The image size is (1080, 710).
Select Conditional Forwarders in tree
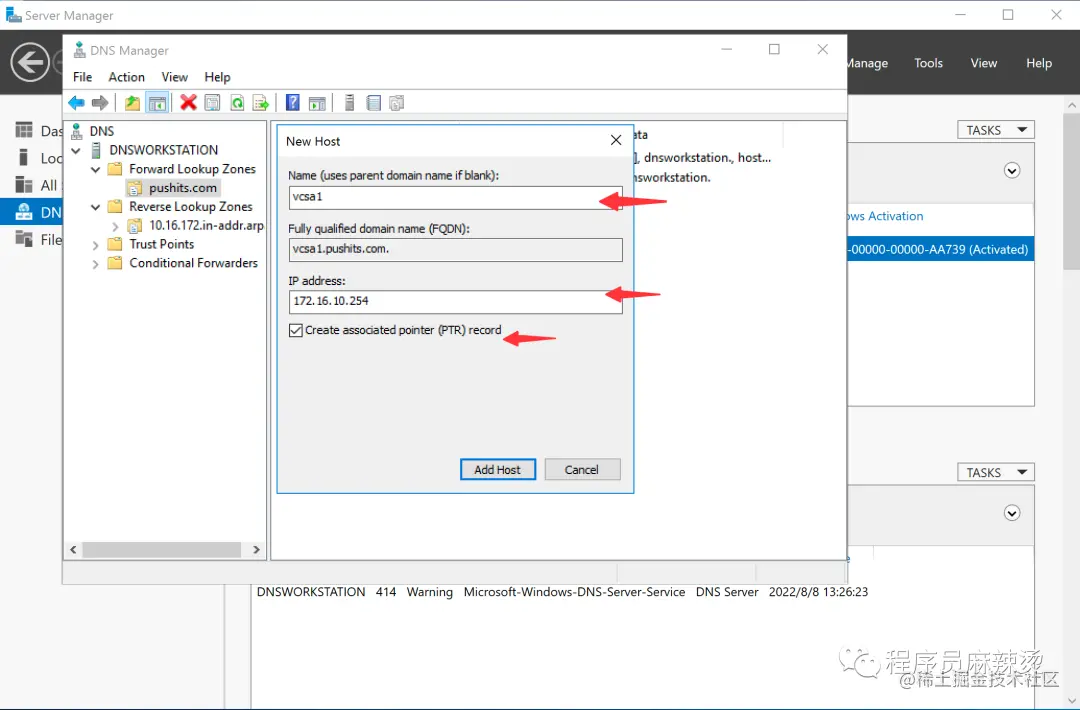(194, 263)
